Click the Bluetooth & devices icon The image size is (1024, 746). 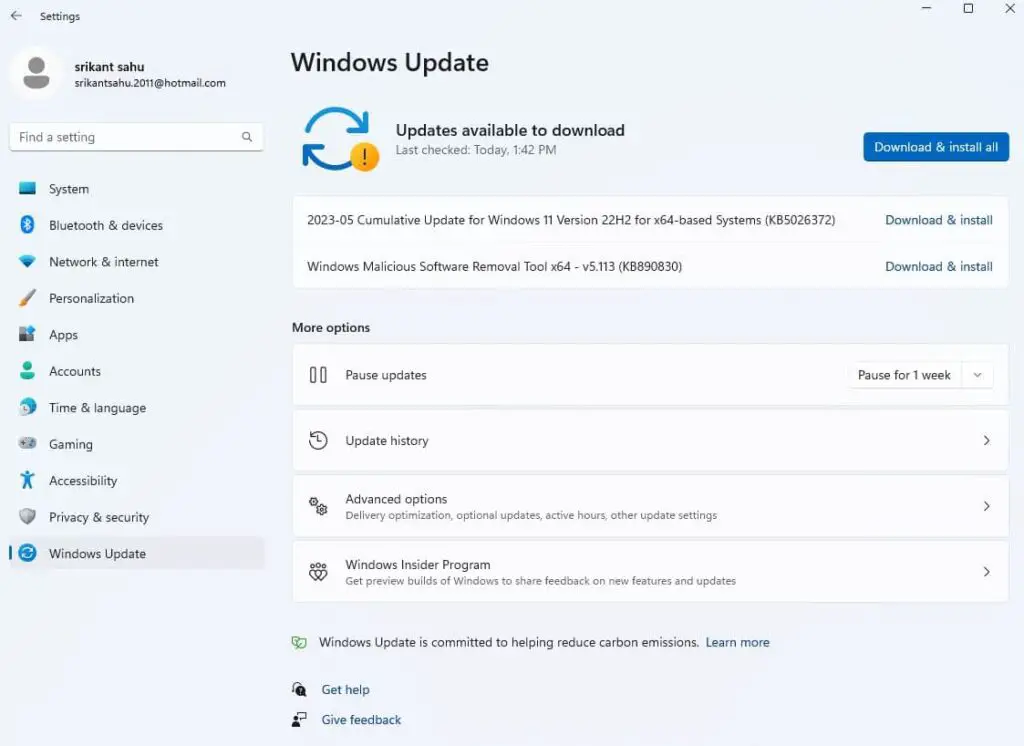(28, 225)
